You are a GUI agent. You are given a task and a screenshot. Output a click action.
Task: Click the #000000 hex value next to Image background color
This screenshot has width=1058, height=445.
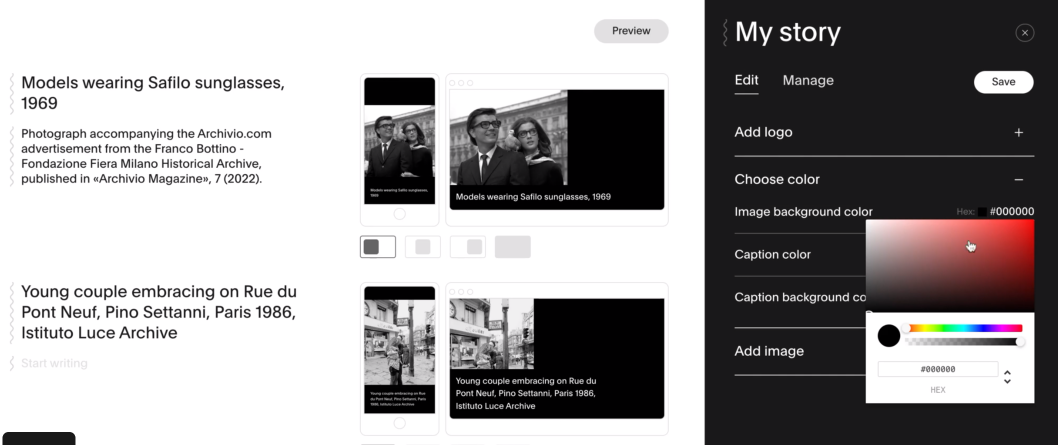coord(1011,212)
